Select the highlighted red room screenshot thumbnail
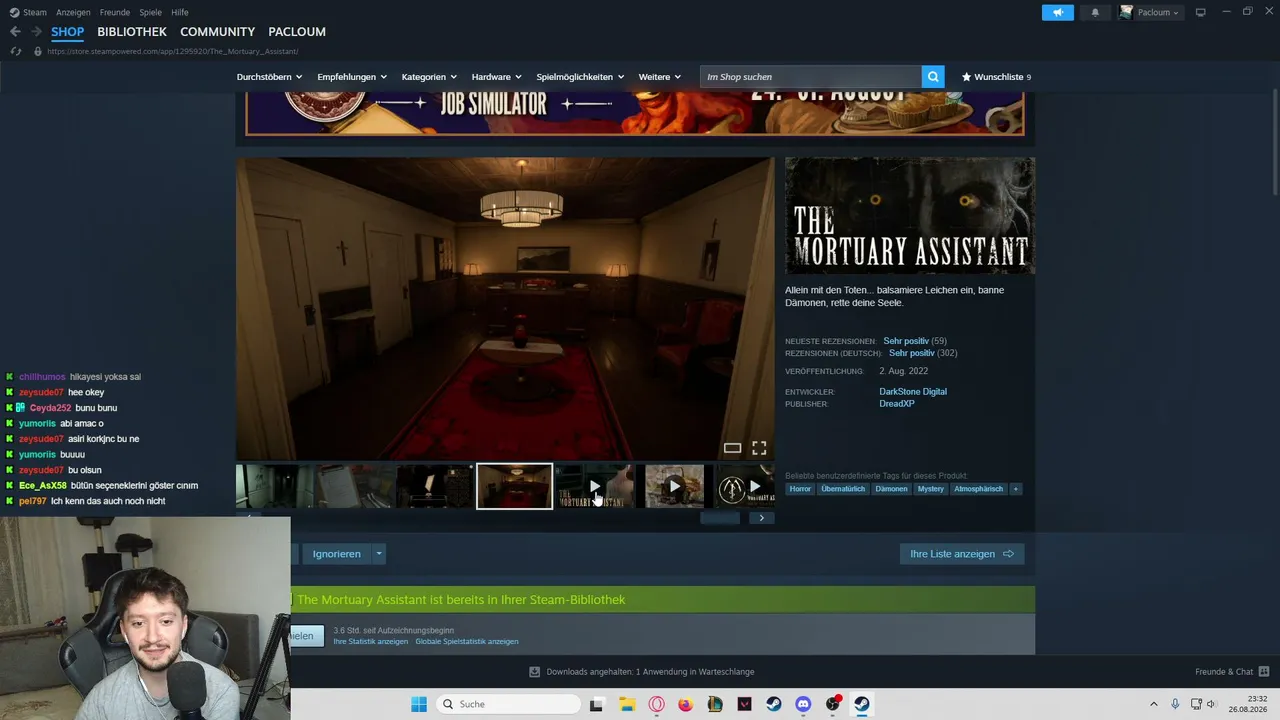Viewport: 1280px width, 720px height. 514,486
